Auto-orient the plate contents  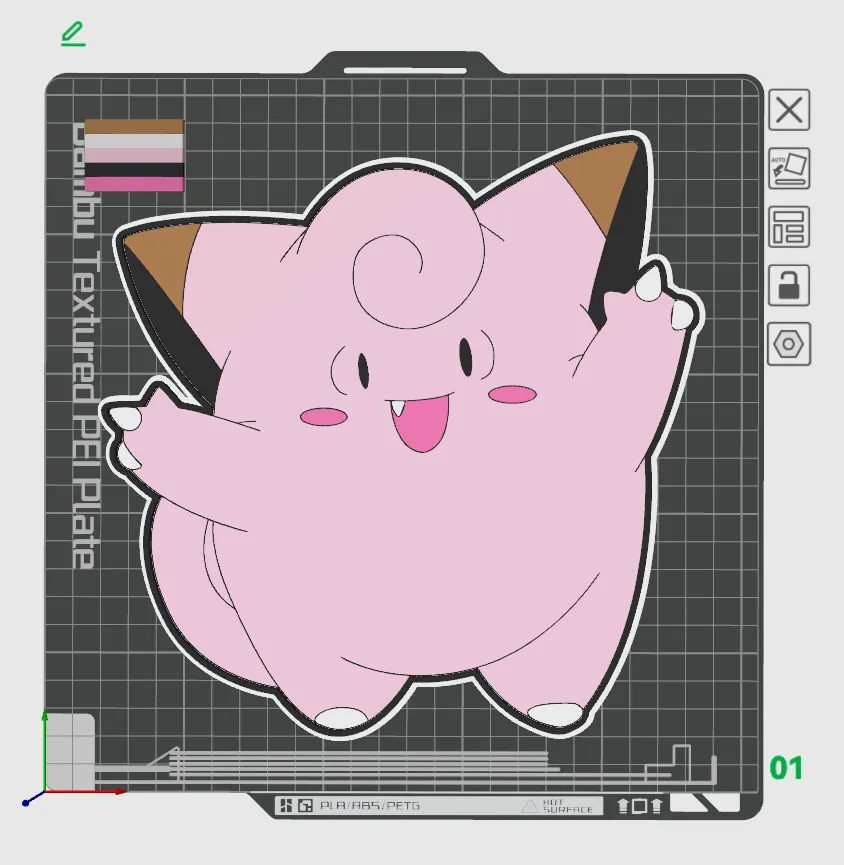pos(788,170)
